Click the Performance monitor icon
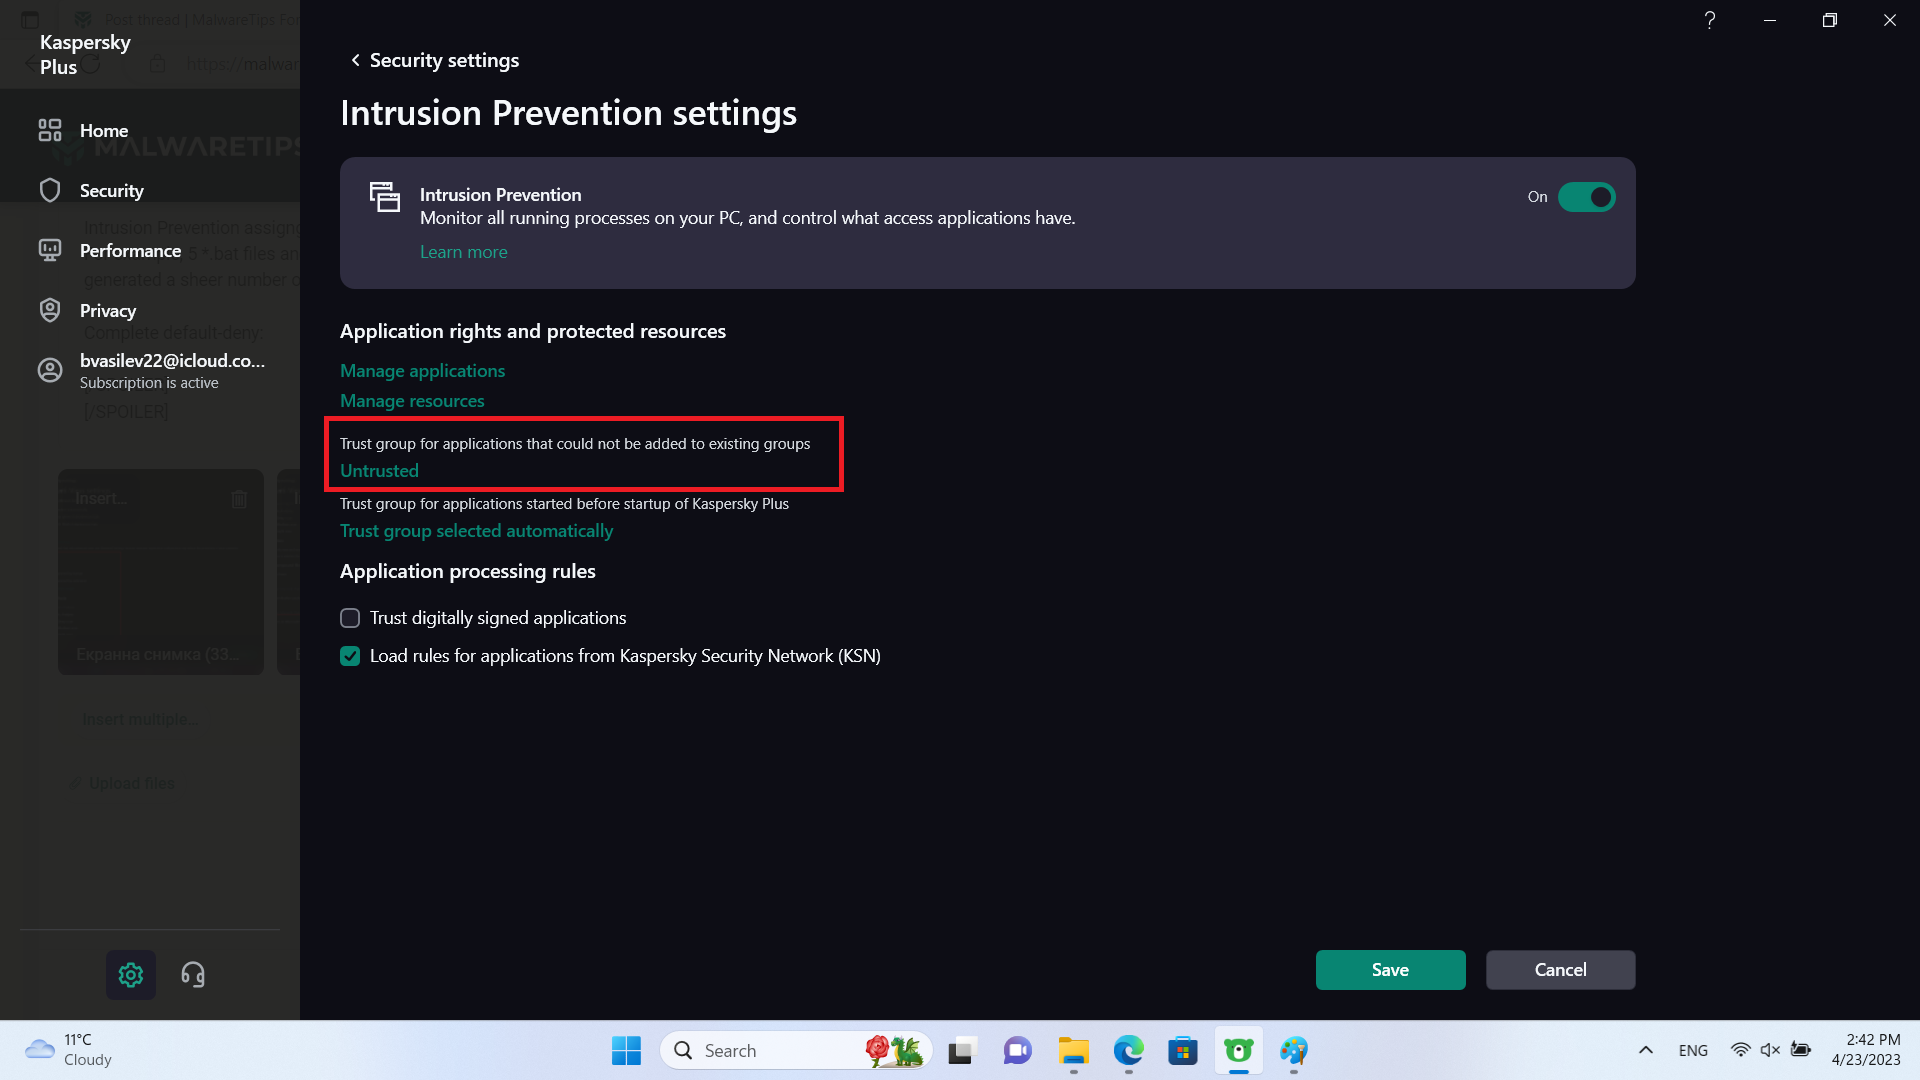1920x1080 pixels. 50,250
